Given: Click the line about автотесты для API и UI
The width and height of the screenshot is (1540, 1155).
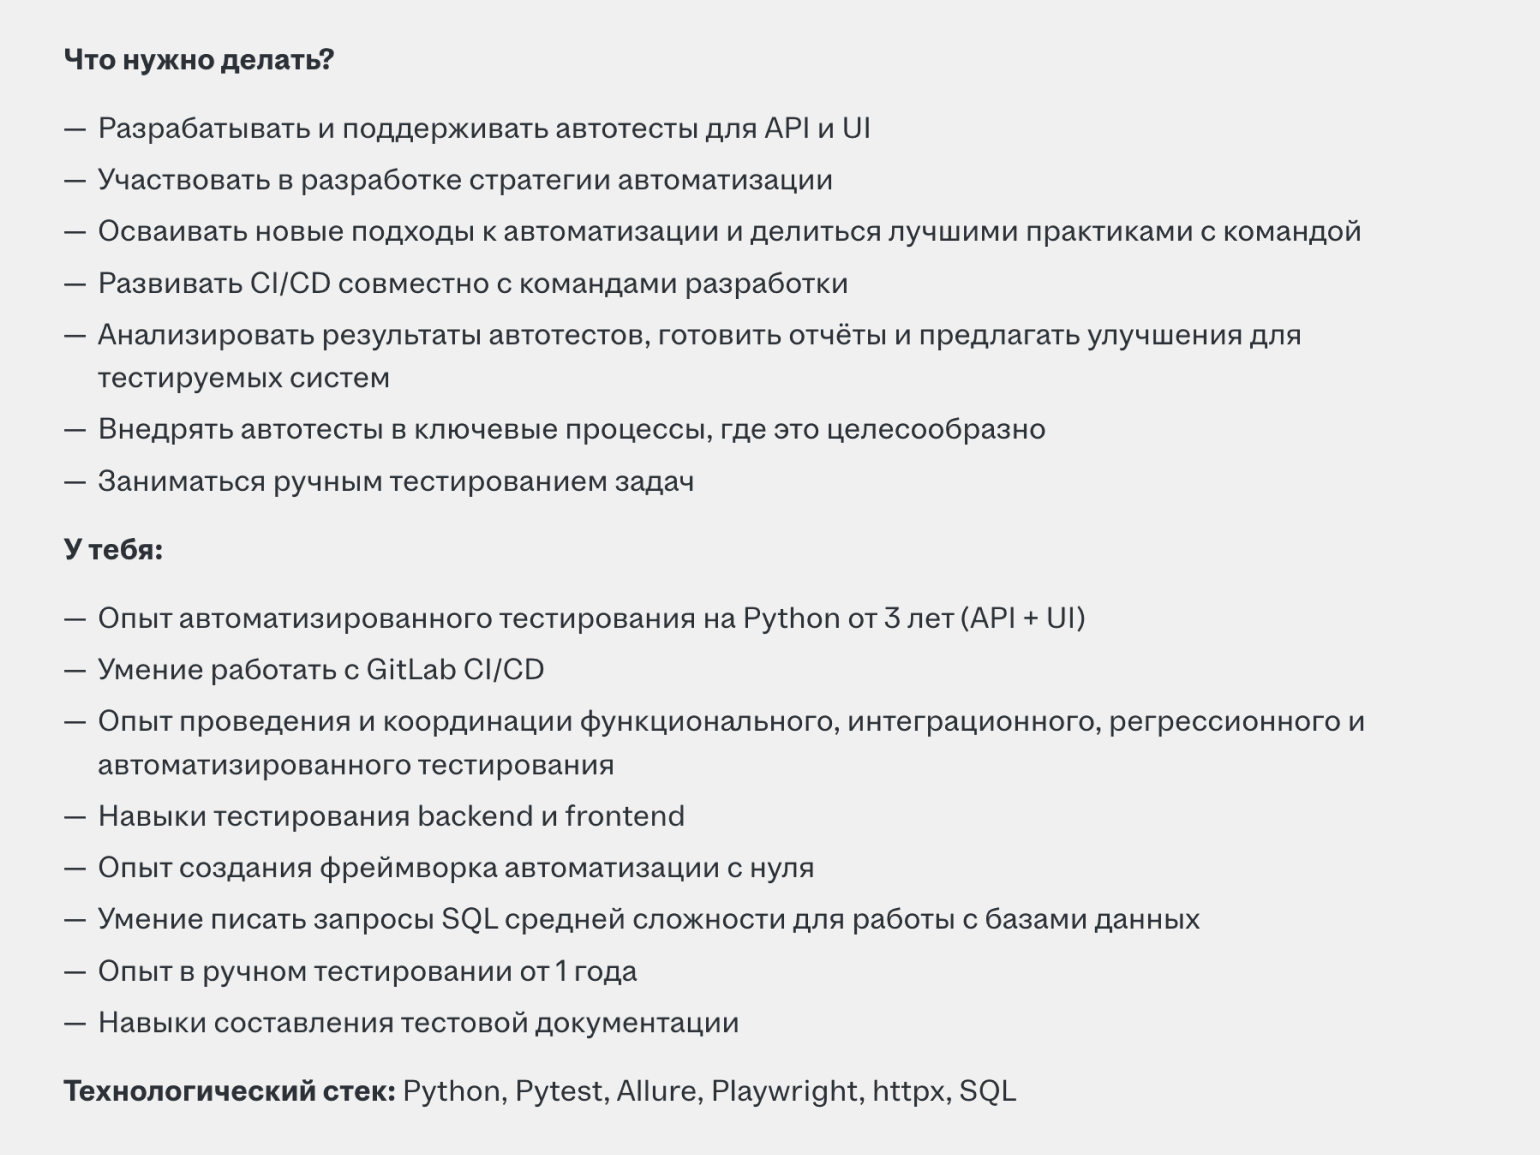Looking at the screenshot, I should tap(484, 129).
